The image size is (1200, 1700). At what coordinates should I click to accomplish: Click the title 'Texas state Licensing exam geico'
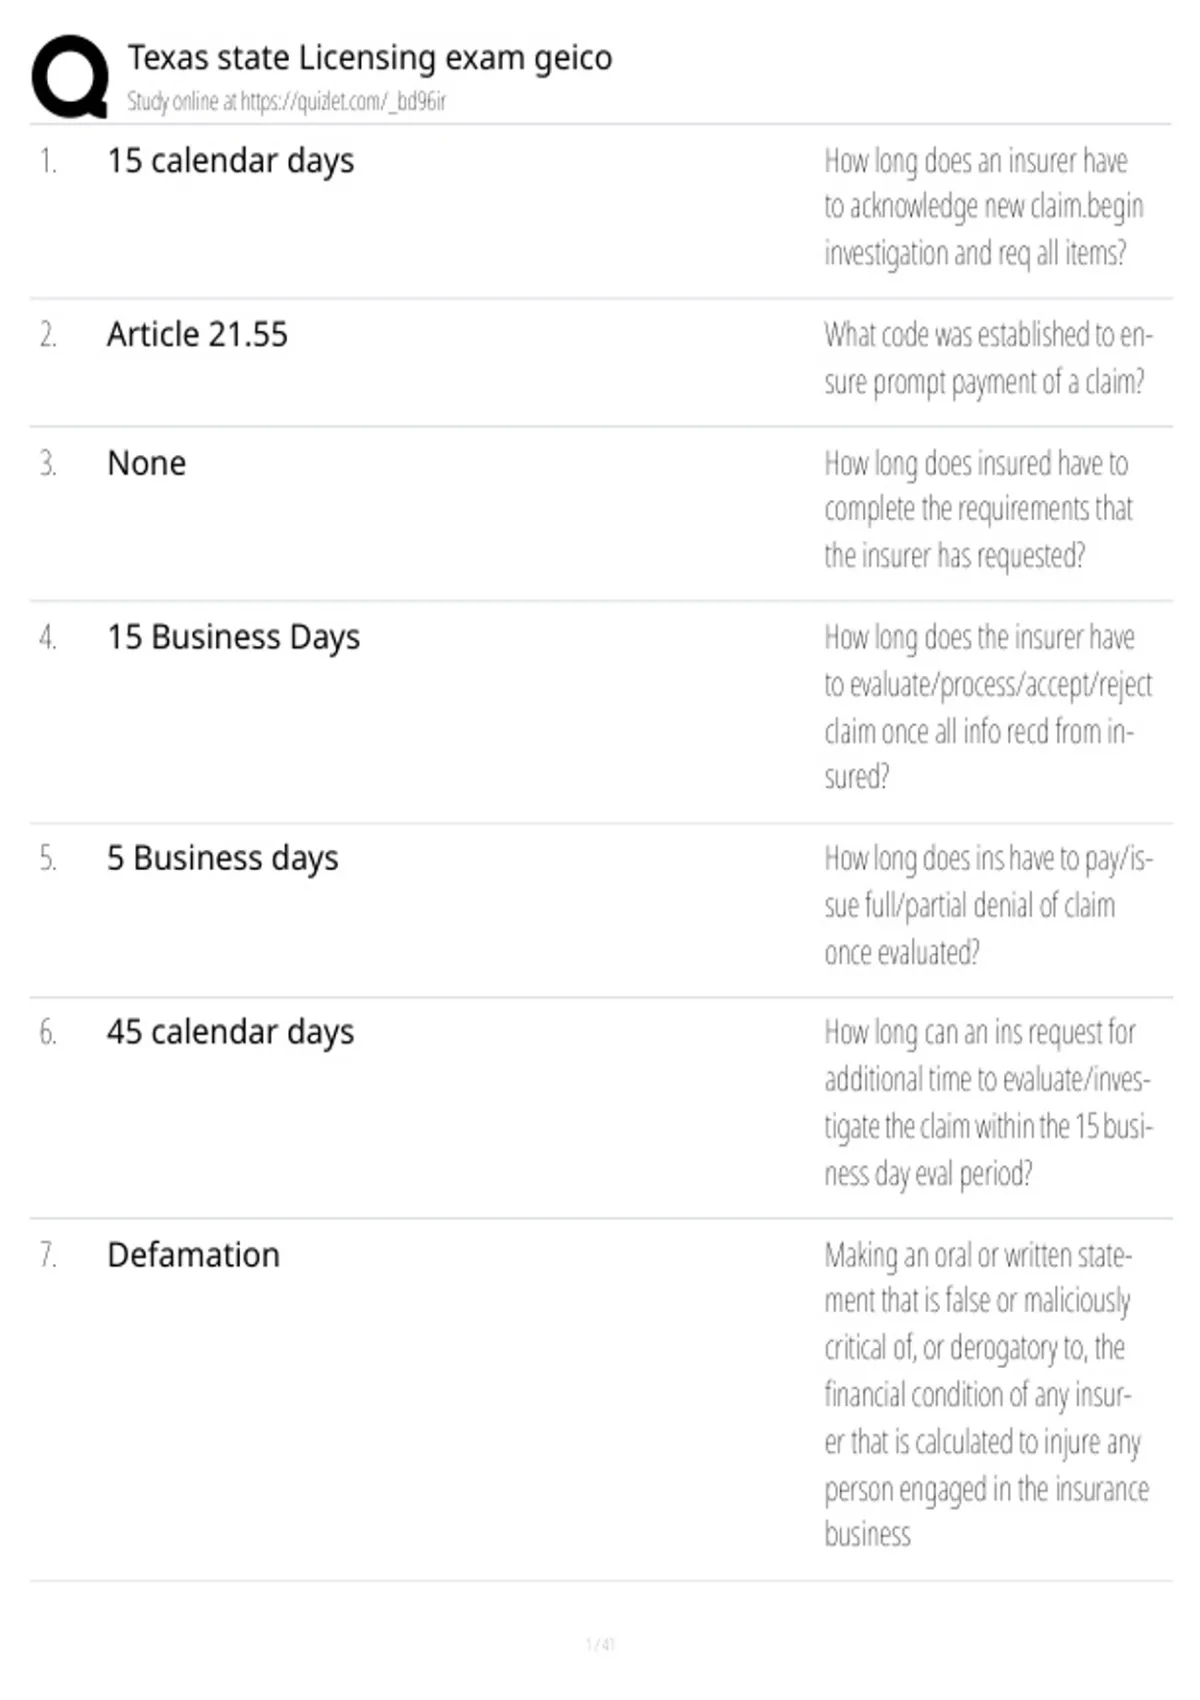(369, 59)
